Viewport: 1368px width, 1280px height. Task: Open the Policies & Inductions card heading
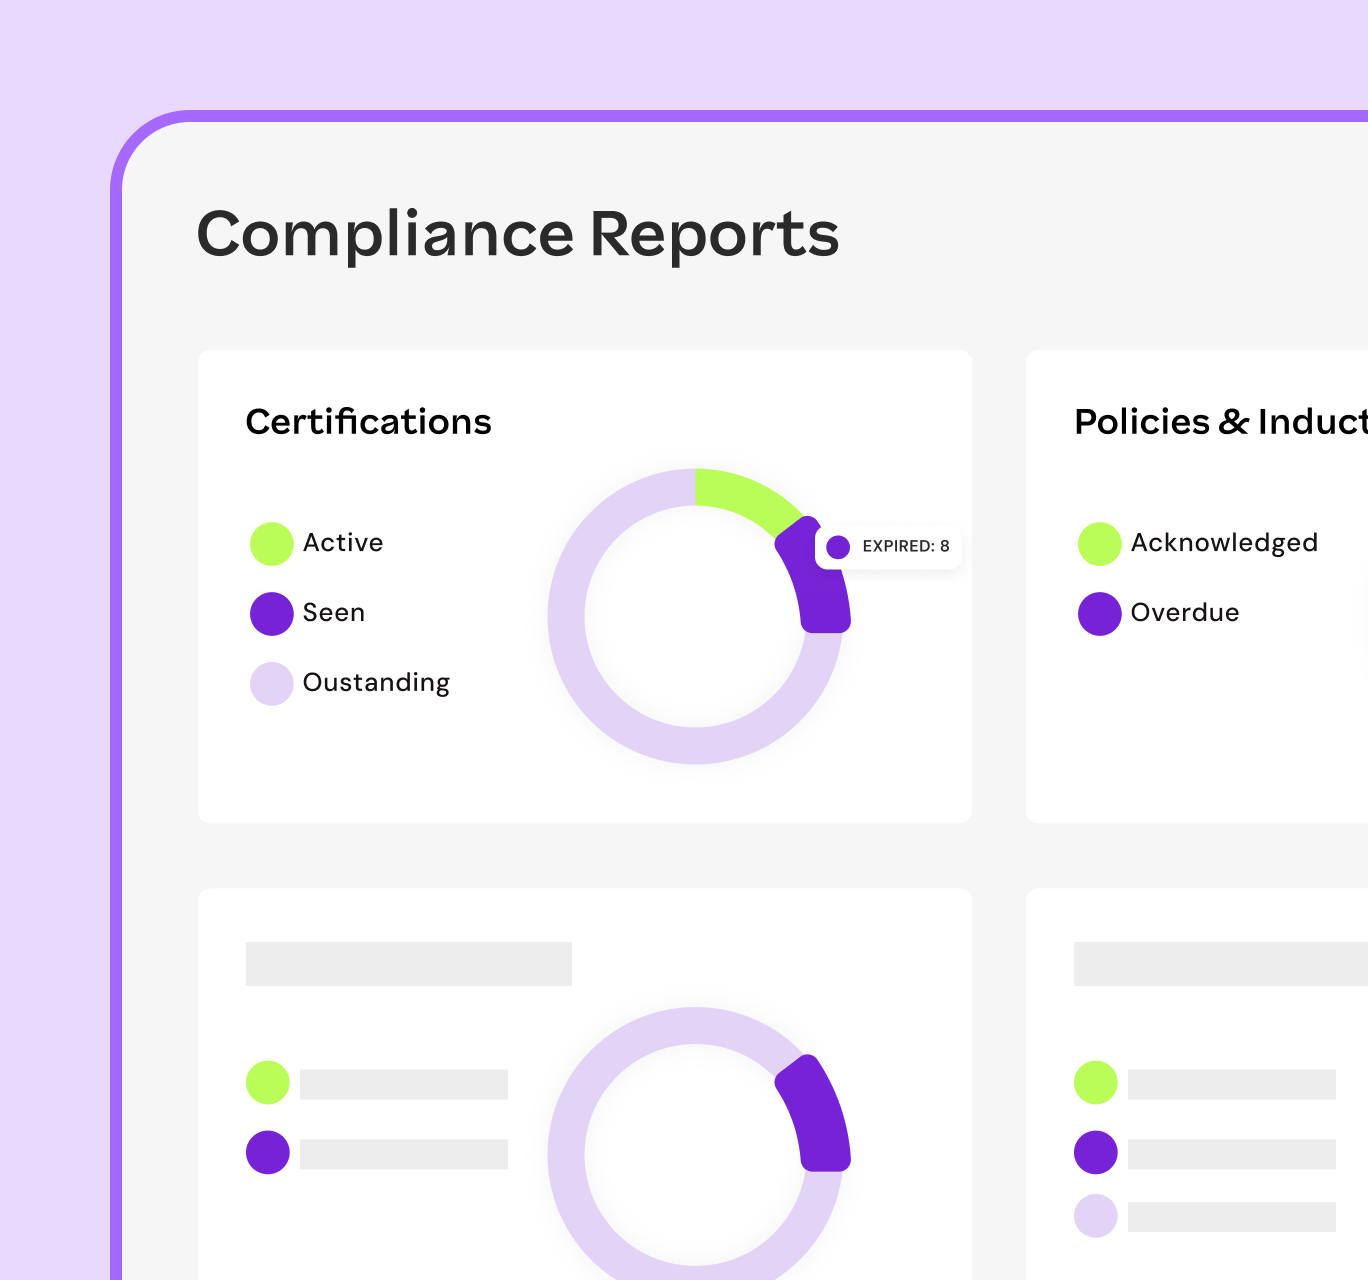1220,422
